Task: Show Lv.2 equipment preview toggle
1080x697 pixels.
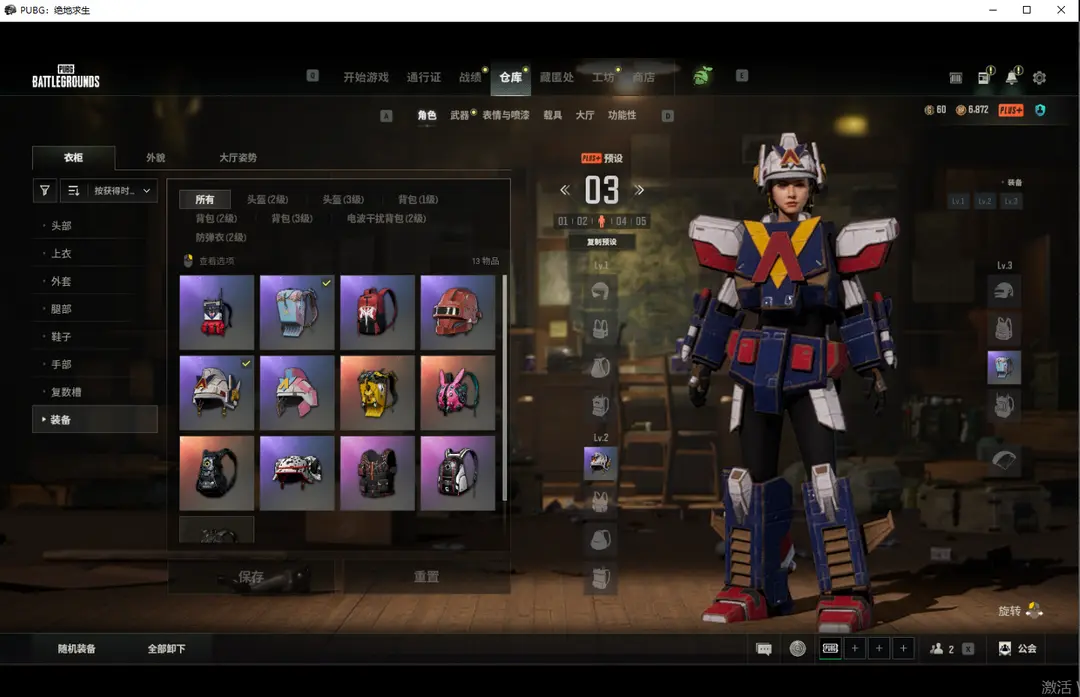Action: (985, 201)
